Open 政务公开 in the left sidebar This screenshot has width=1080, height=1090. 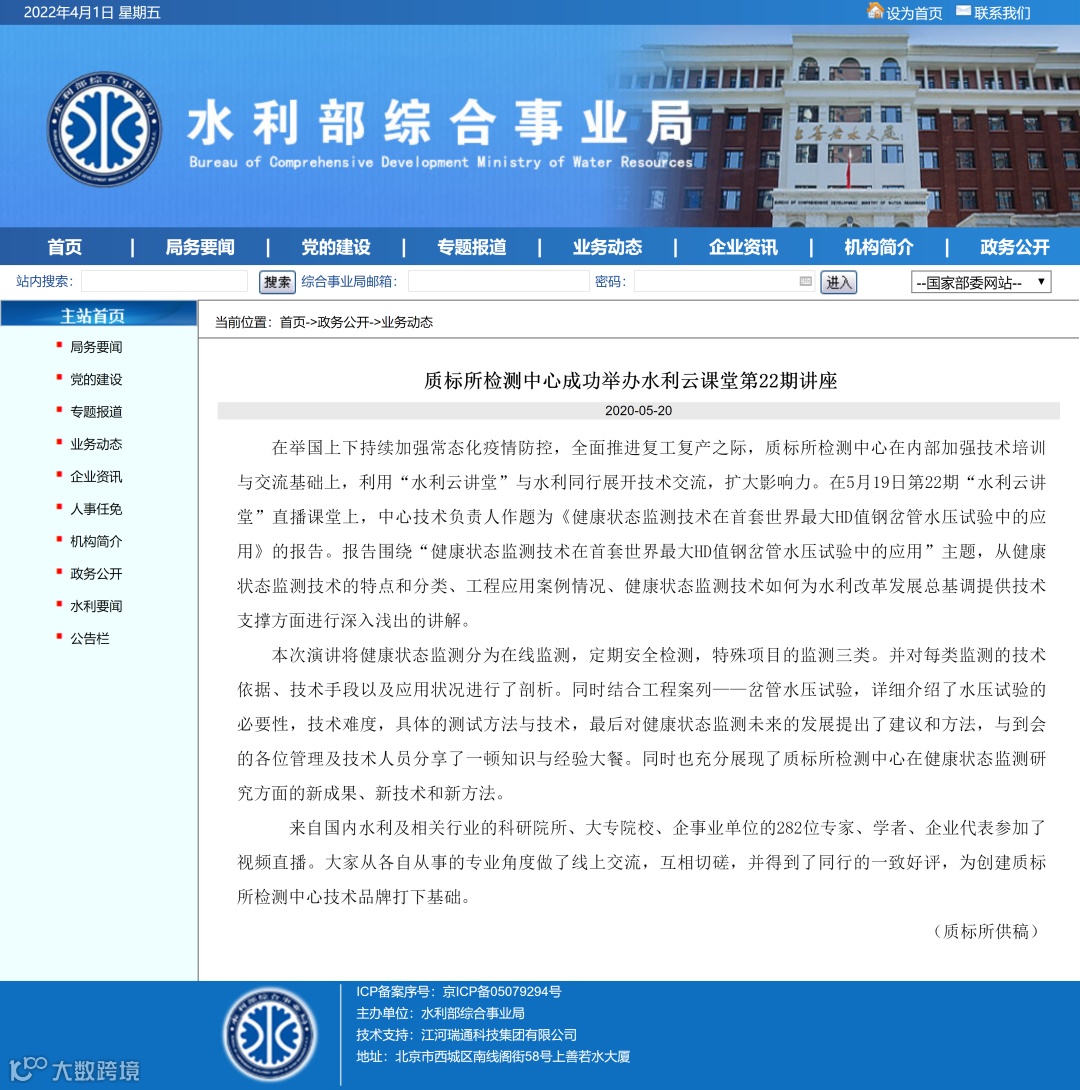click(96, 574)
